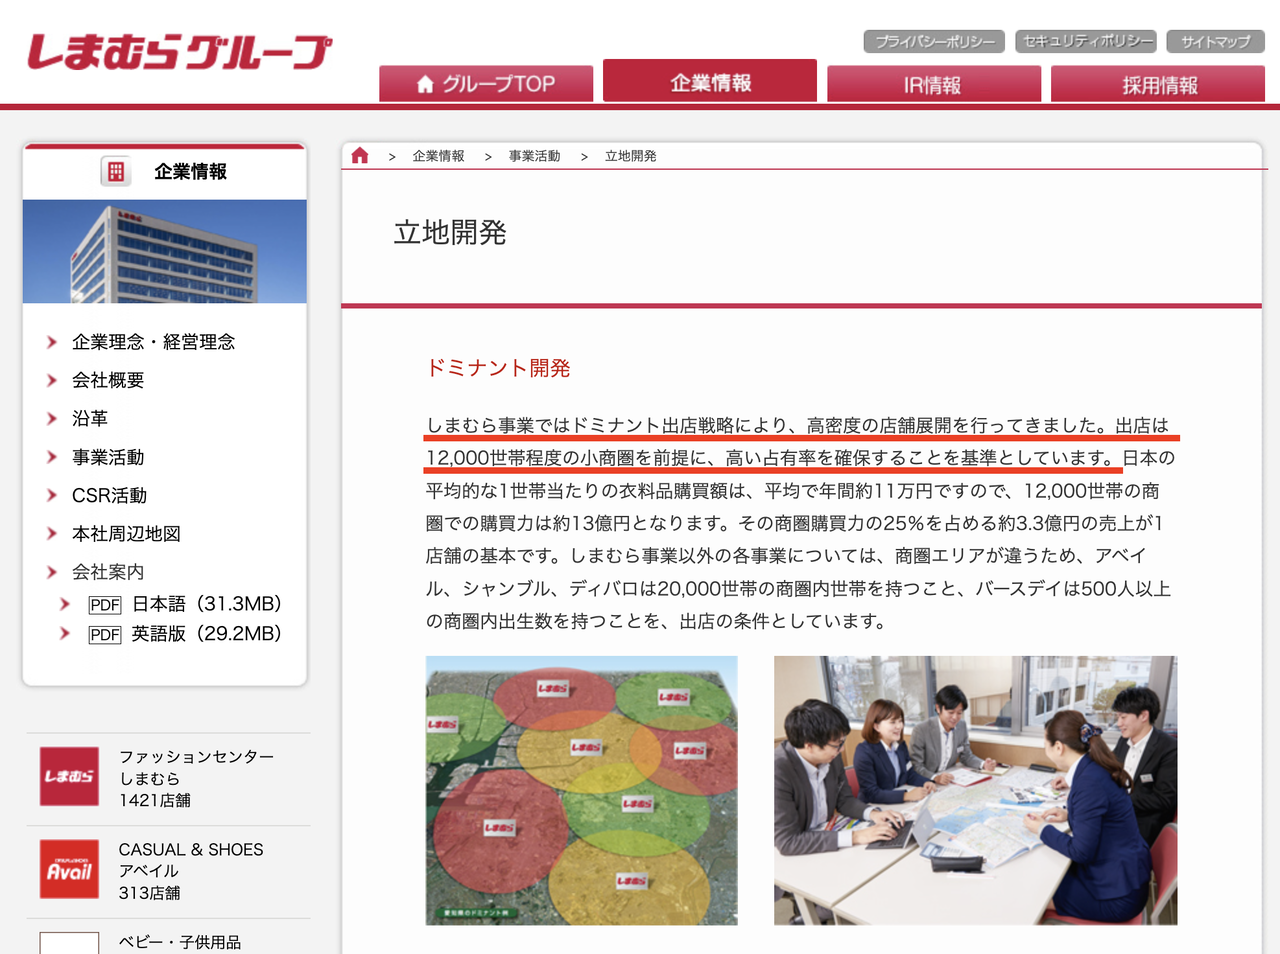Click the building icon beside 企業情報 sidebar heading
The width and height of the screenshot is (1280, 954).
pyautogui.click(x=116, y=172)
